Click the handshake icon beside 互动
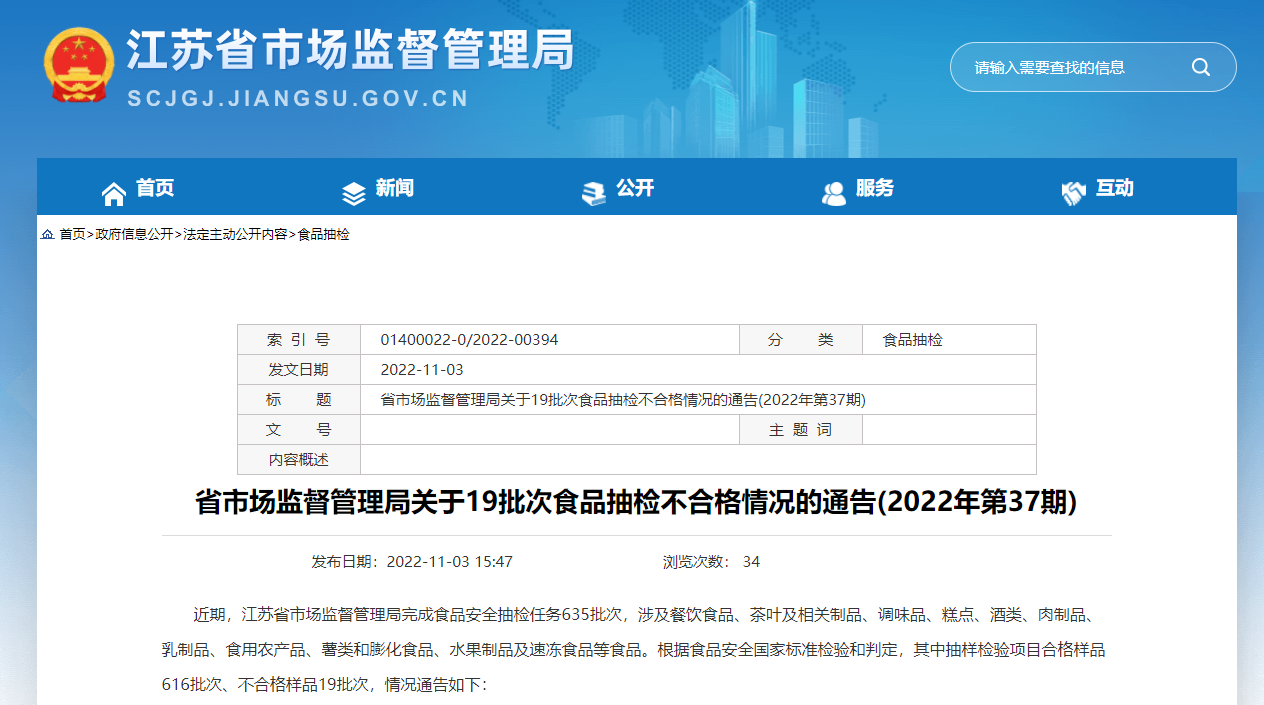 click(1074, 192)
